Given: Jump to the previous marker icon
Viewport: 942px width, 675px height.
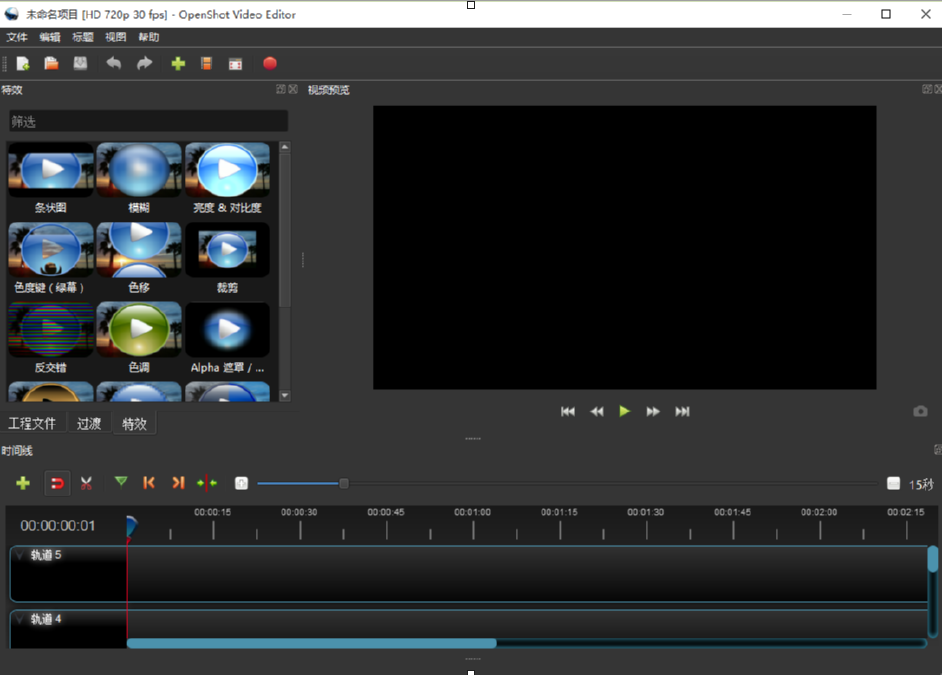Looking at the screenshot, I should (x=149, y=483).
